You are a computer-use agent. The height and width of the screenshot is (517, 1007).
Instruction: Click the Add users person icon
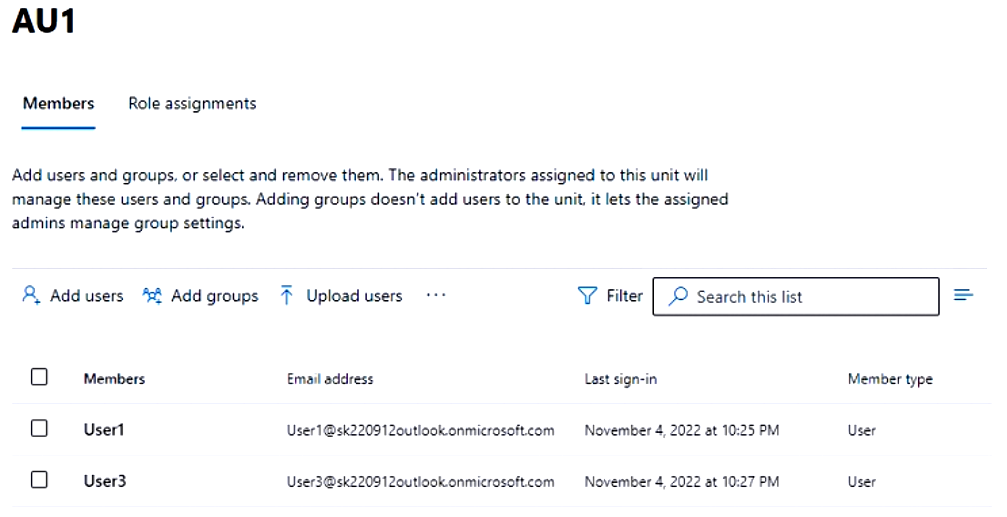31,296
